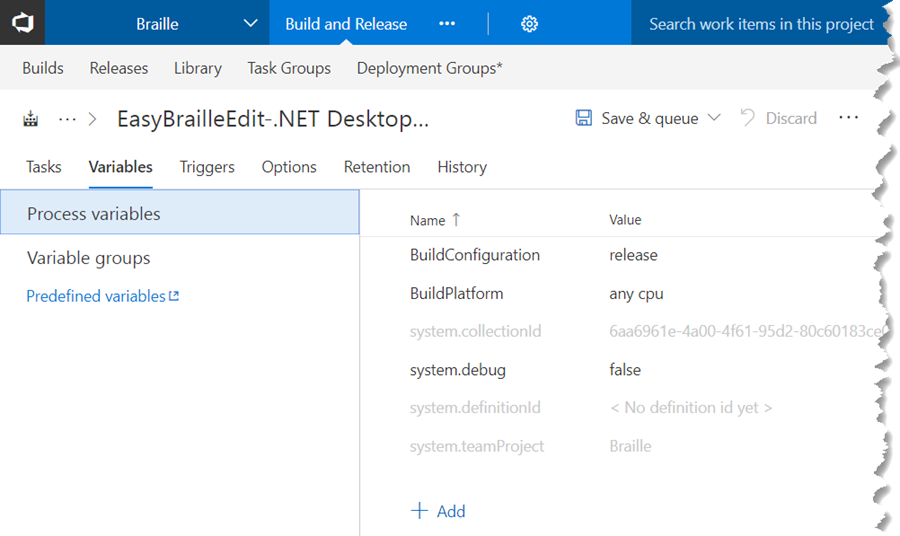Open the breadcrumb ellipsis menu

(x=67, y=119)
